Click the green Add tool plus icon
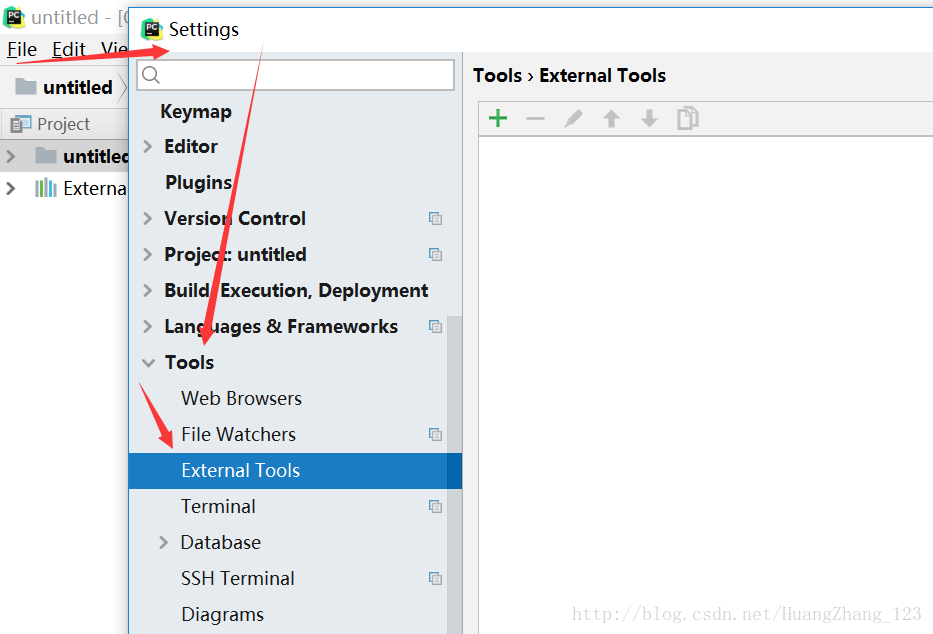 tap(498, 119)
